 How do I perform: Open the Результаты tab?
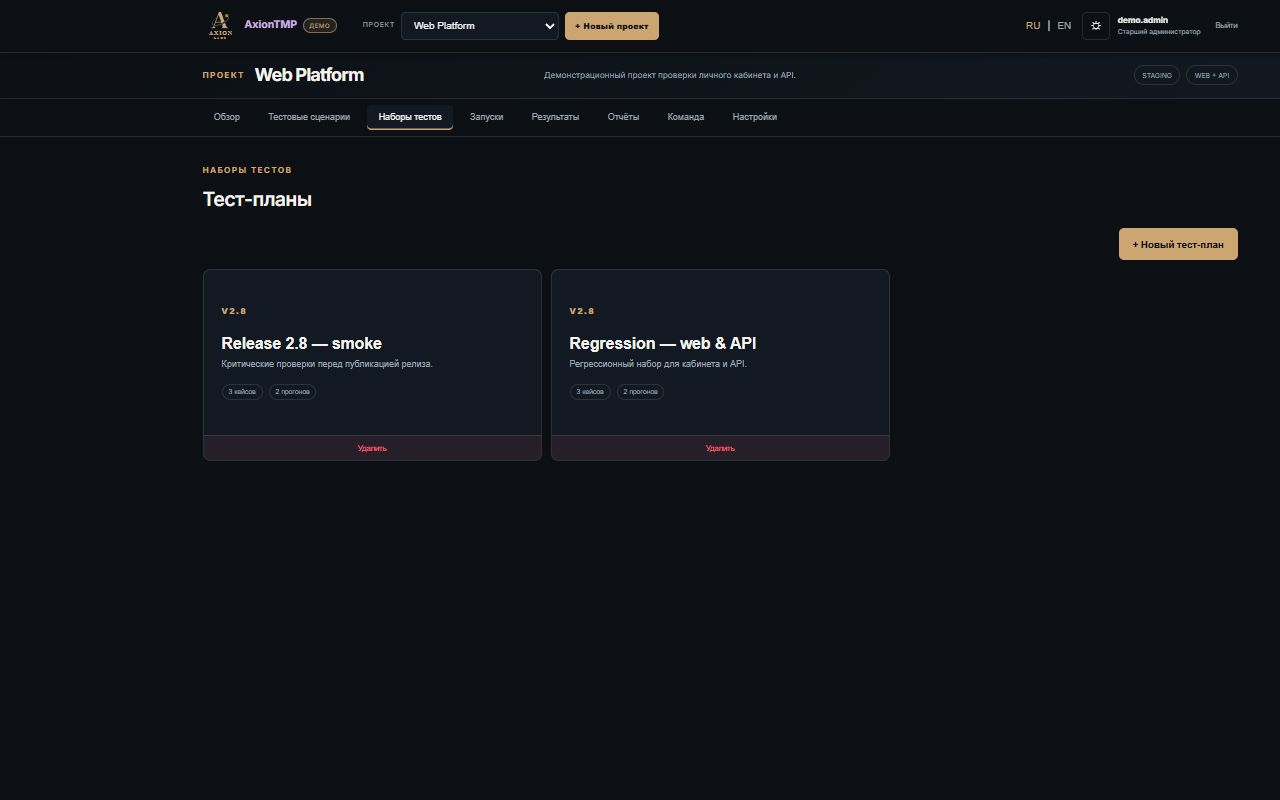[555, 117]
